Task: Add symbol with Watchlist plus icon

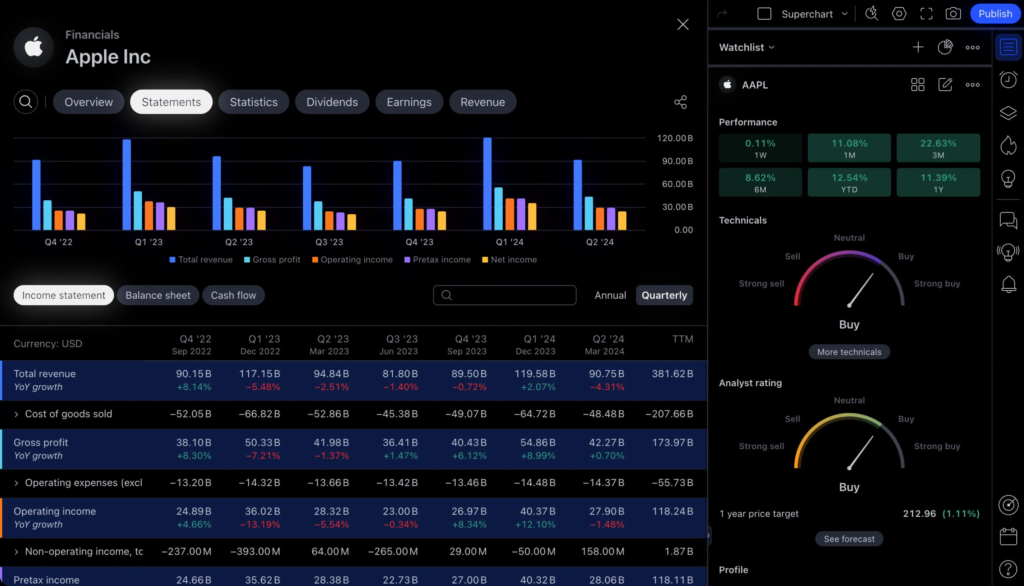Action: click(918, 47)
